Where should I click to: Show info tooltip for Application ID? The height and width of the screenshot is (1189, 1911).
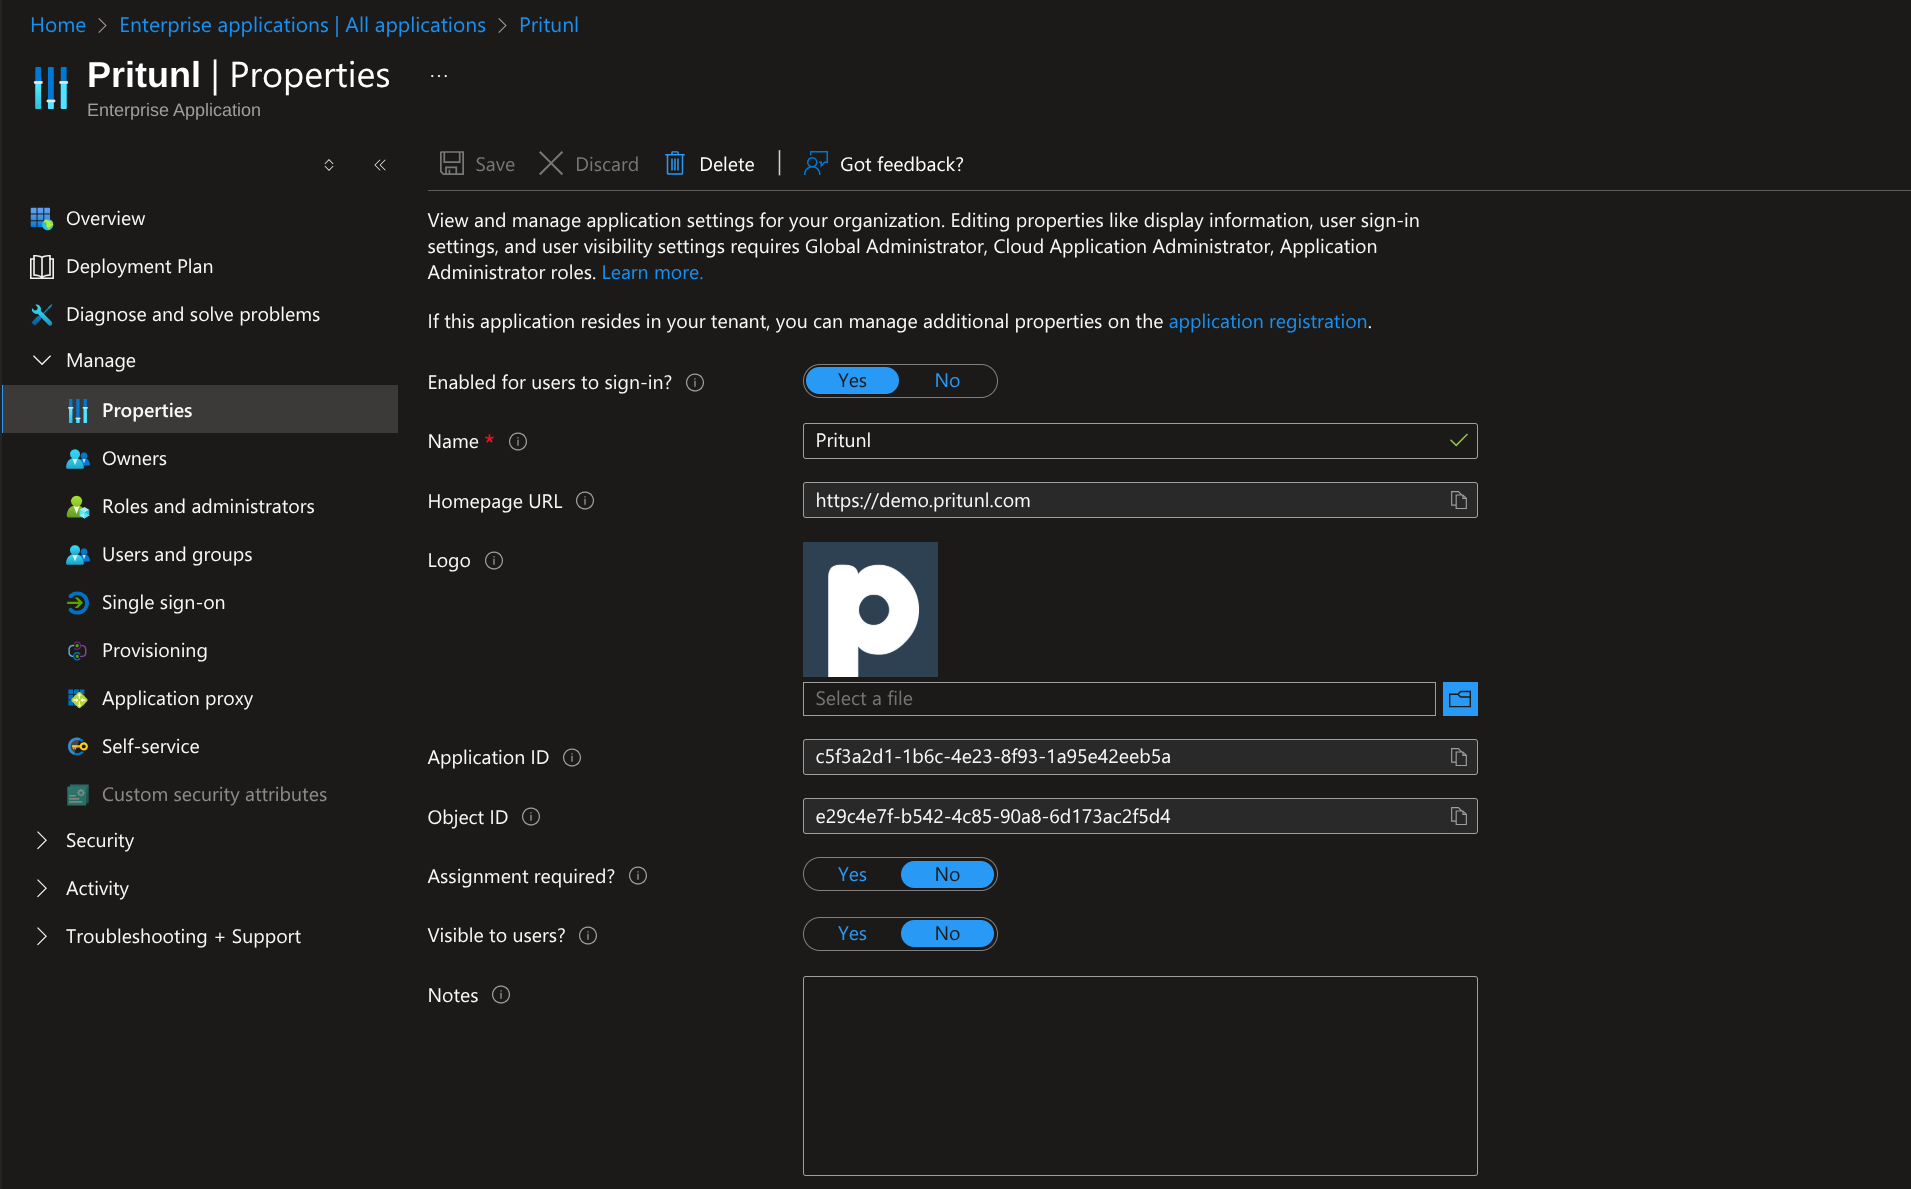(x=572, y=757)
